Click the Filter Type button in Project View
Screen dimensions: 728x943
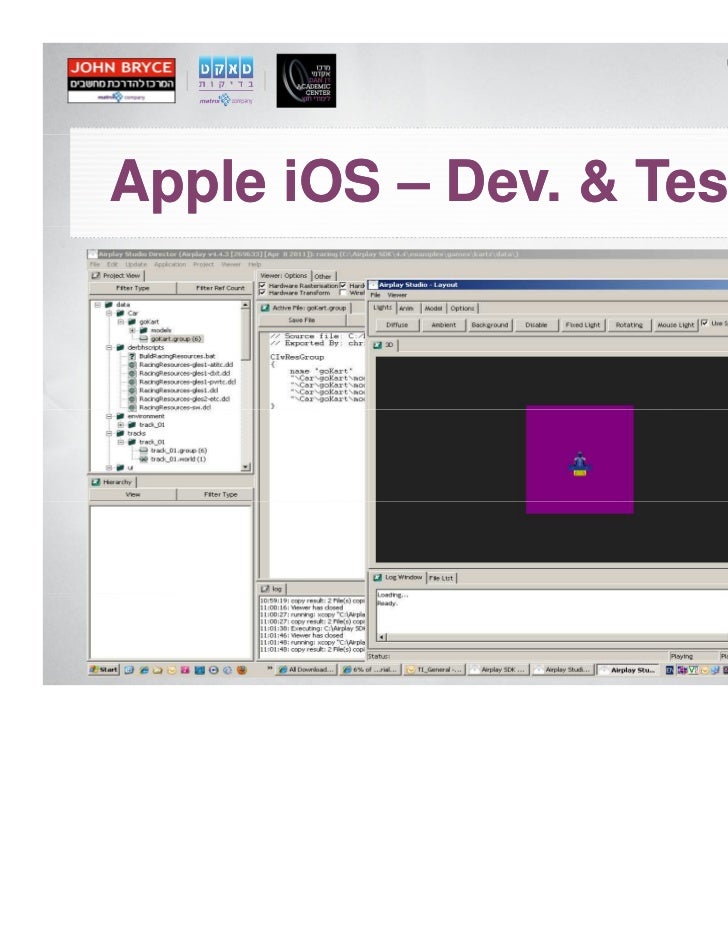point(133,288)
